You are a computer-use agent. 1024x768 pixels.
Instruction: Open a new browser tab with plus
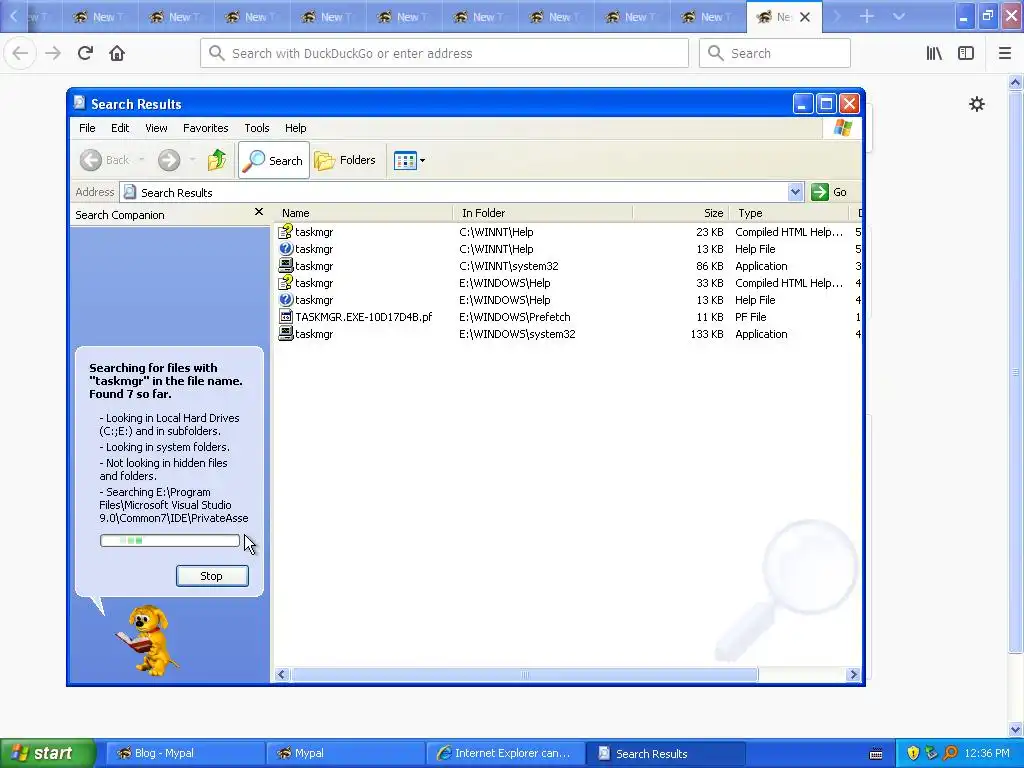867,16
